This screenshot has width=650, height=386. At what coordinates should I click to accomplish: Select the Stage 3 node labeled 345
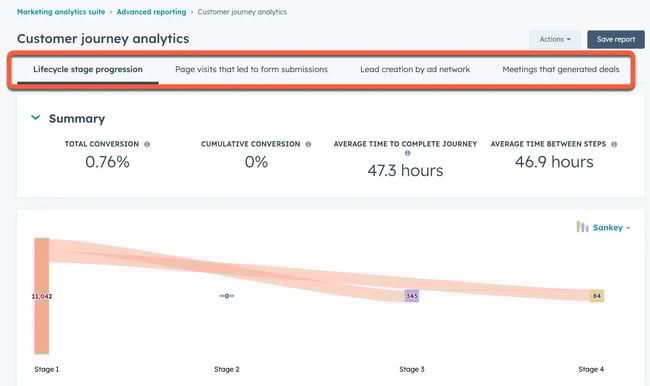[412, 296]
